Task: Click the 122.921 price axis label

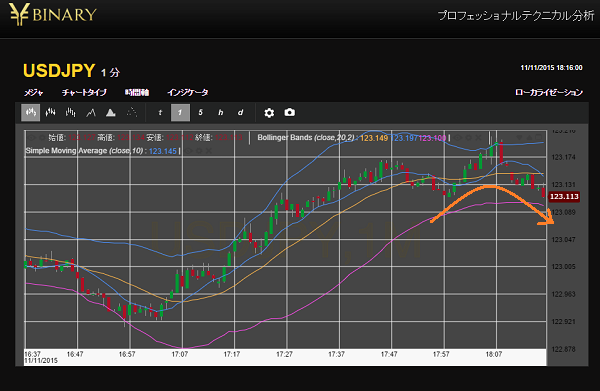Action: click(x=563, y=322)
